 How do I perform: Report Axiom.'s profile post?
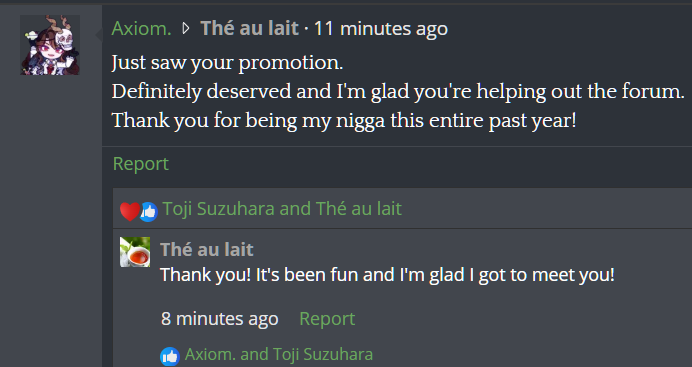[141, 164]
